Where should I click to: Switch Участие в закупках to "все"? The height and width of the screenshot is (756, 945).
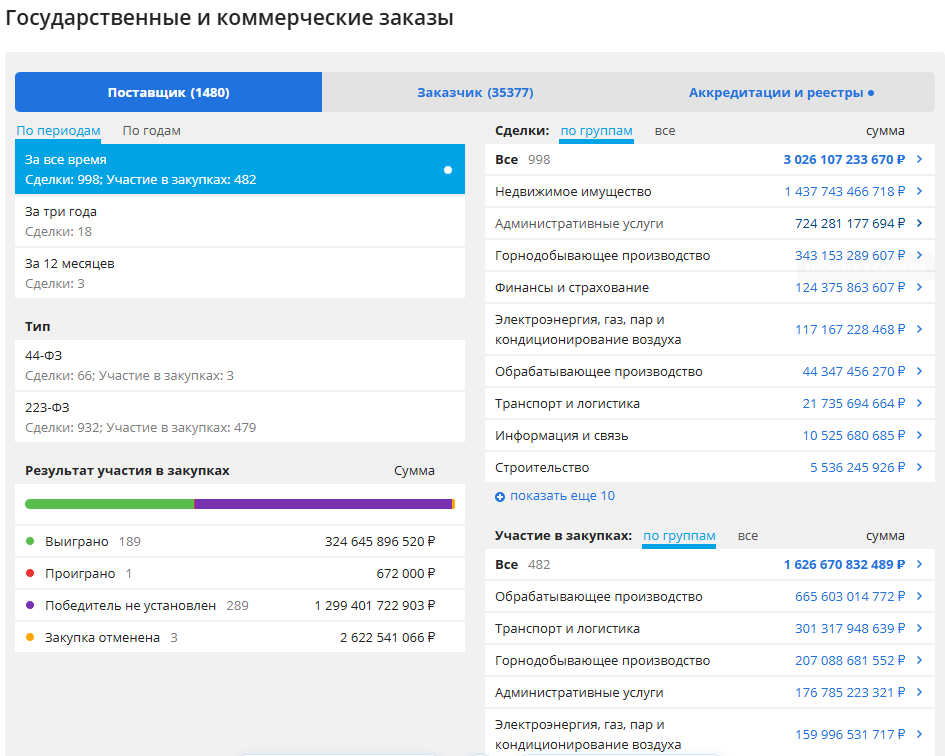[x=747, y=536]
